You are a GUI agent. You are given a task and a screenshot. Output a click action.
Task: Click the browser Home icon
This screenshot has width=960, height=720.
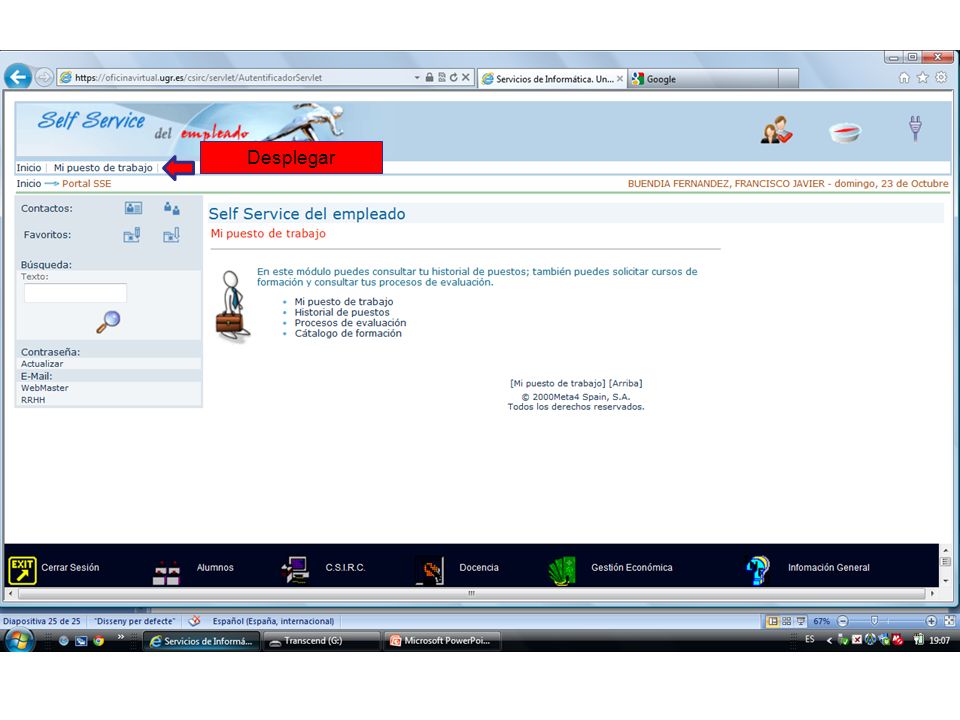[904, 78]
